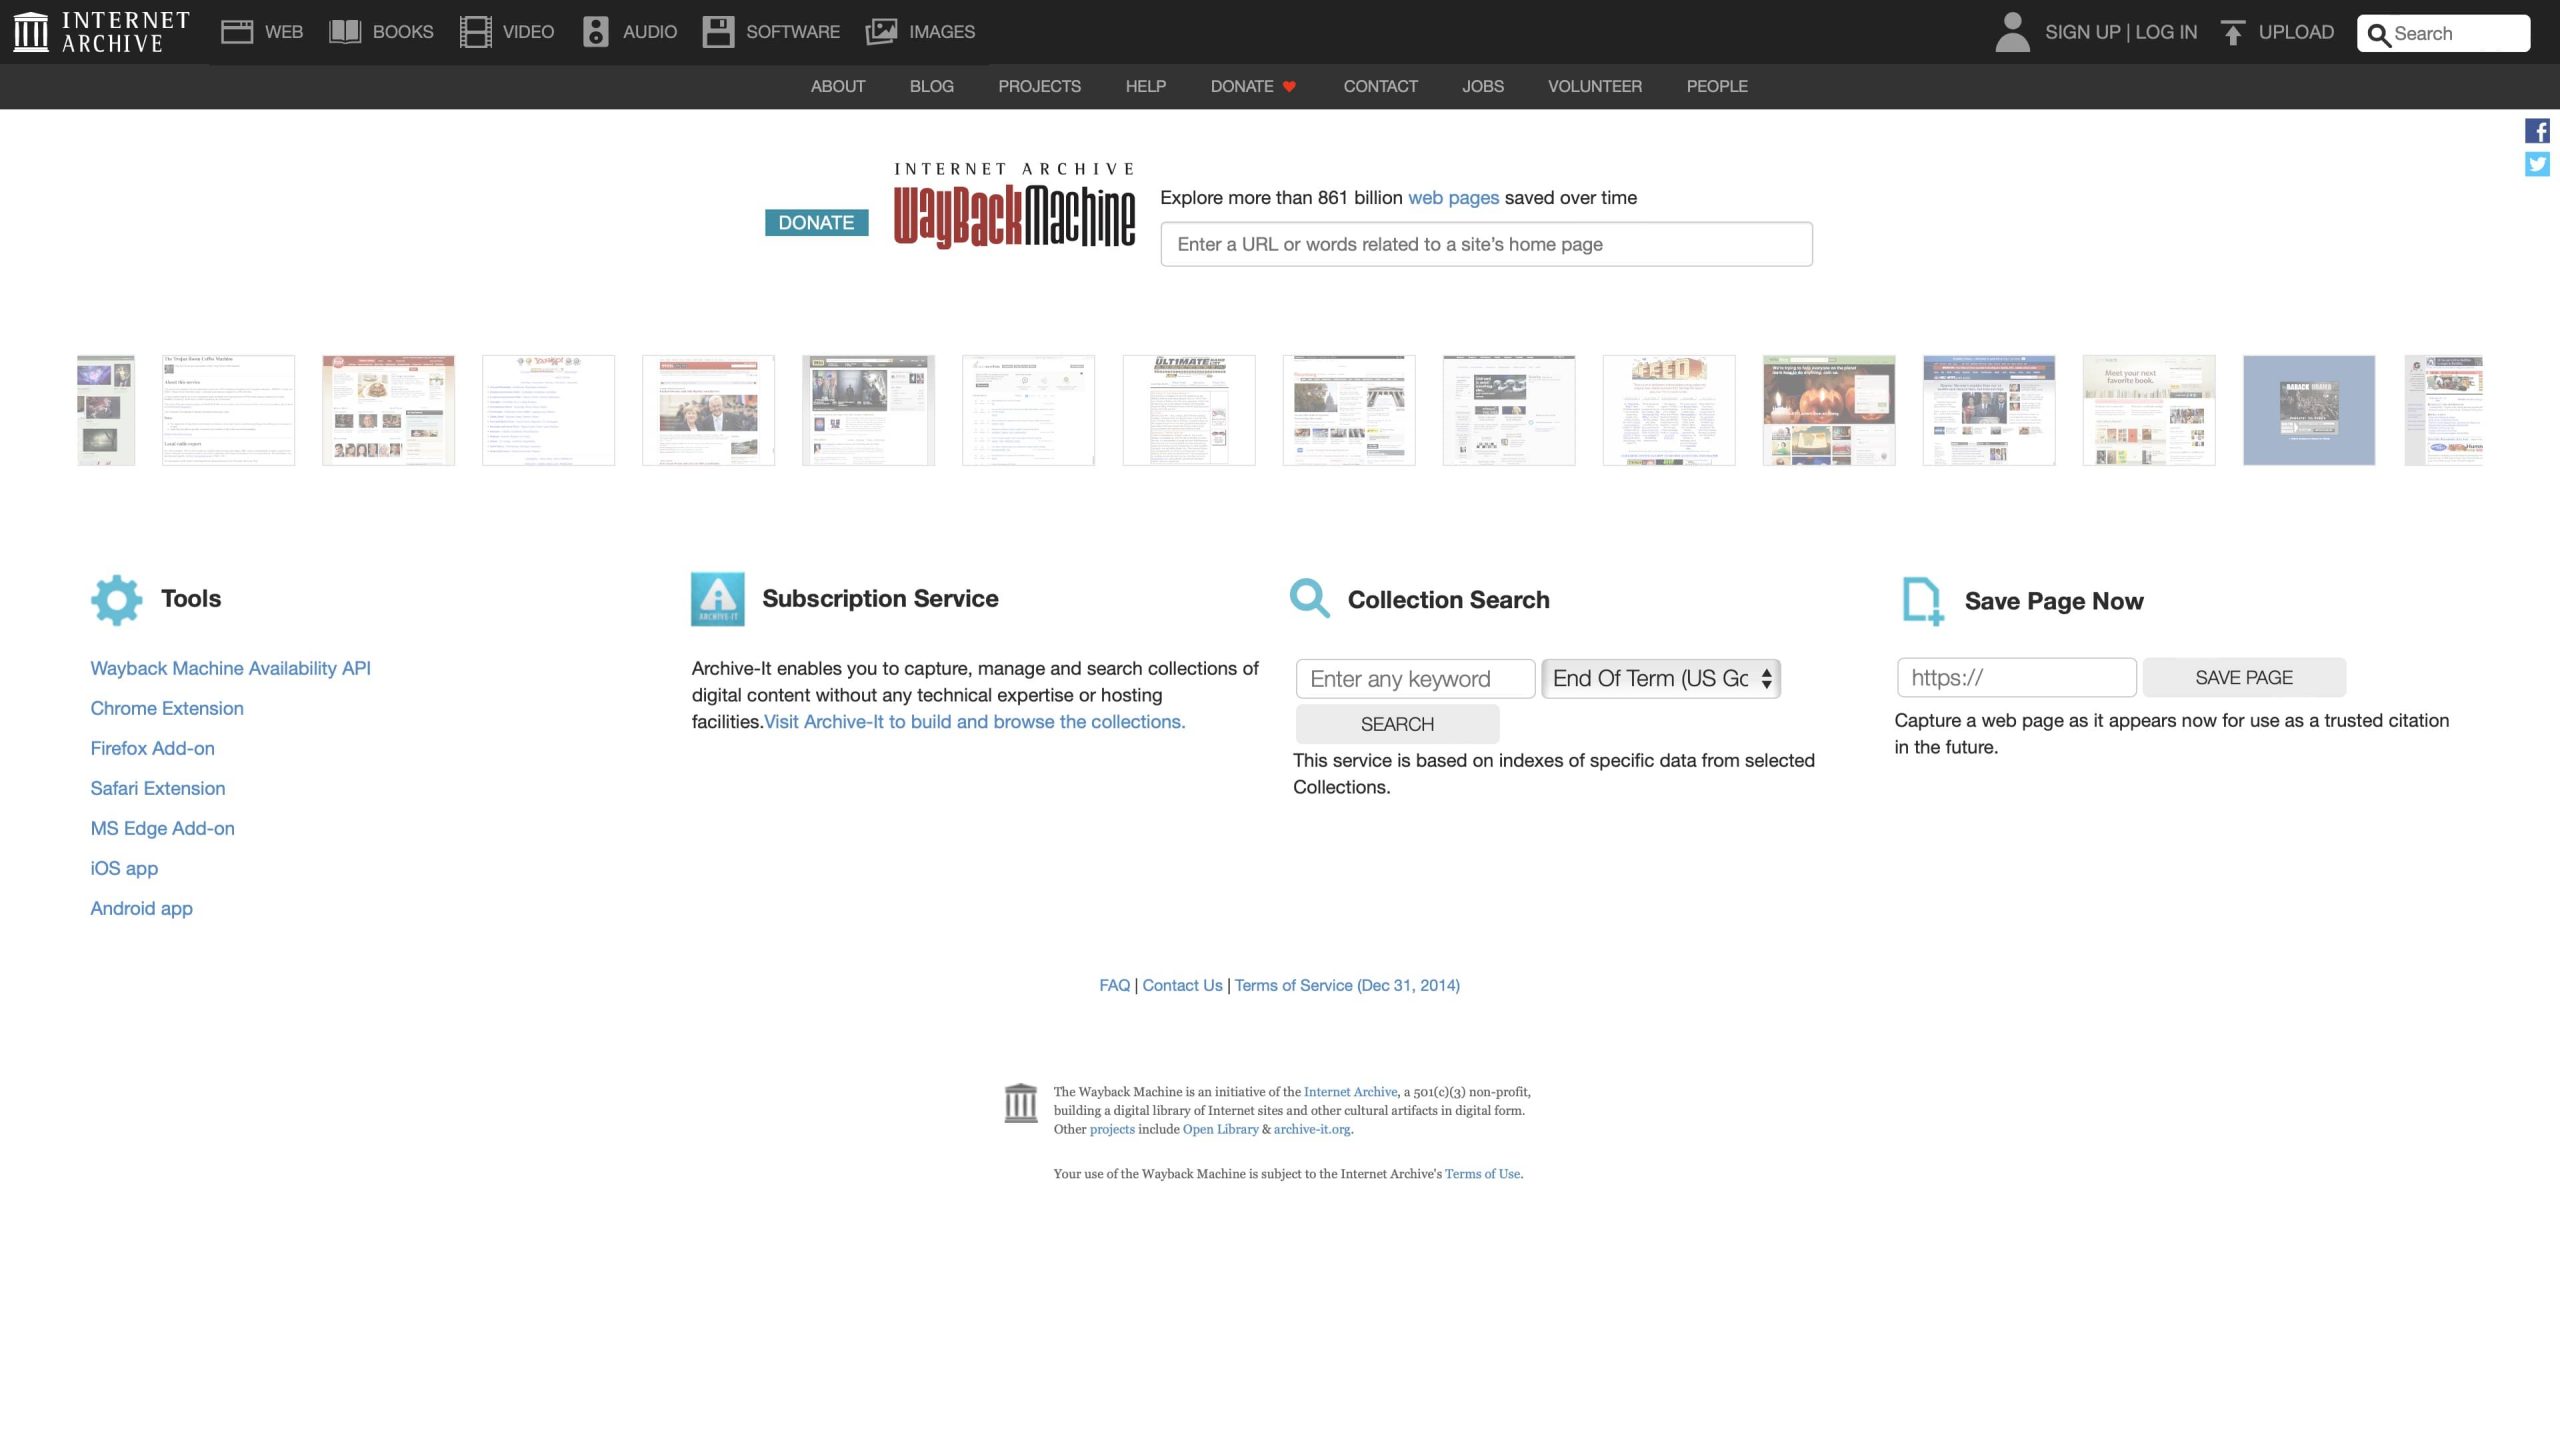Open the Images icon
This screenshot has height=1439, width=2560.
coord(881,32)
